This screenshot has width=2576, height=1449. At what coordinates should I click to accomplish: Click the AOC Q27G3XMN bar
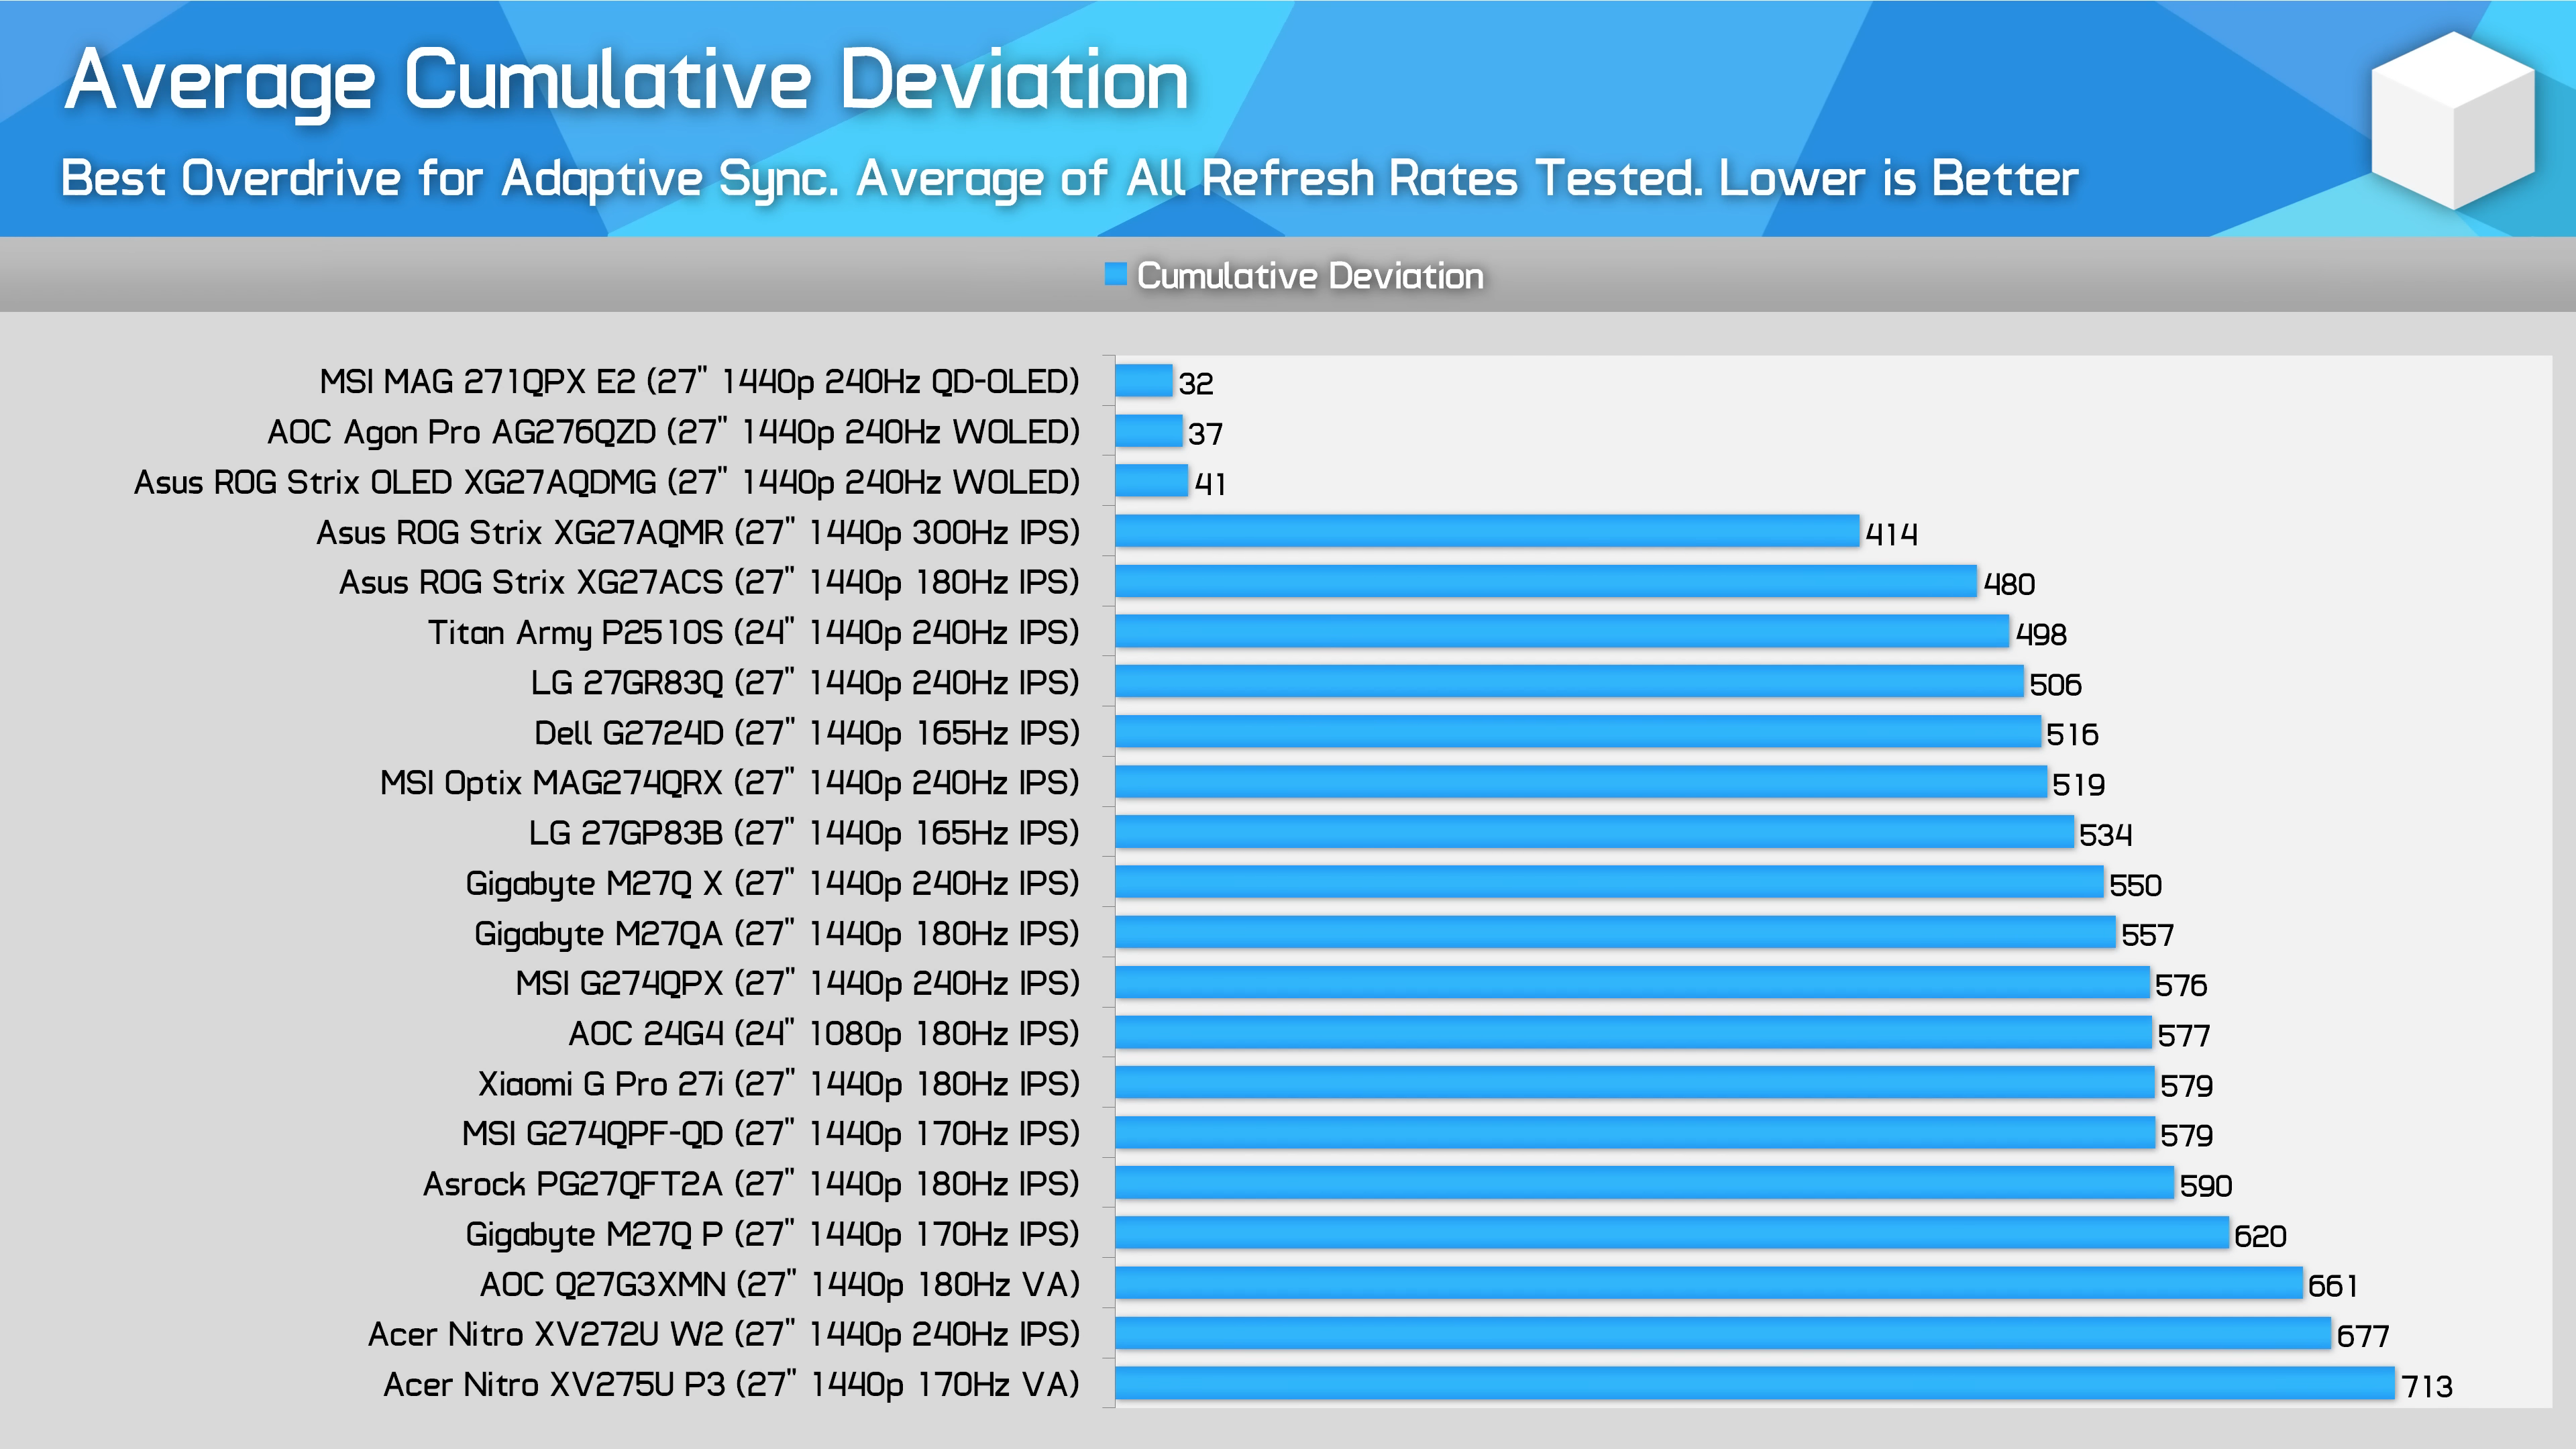pos(1709,1283)
